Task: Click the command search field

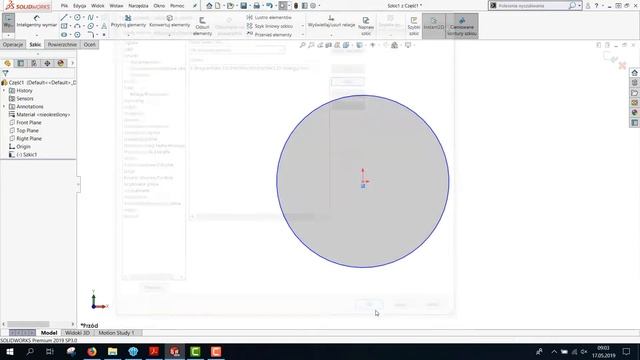Action: click(x=533, y=6)
